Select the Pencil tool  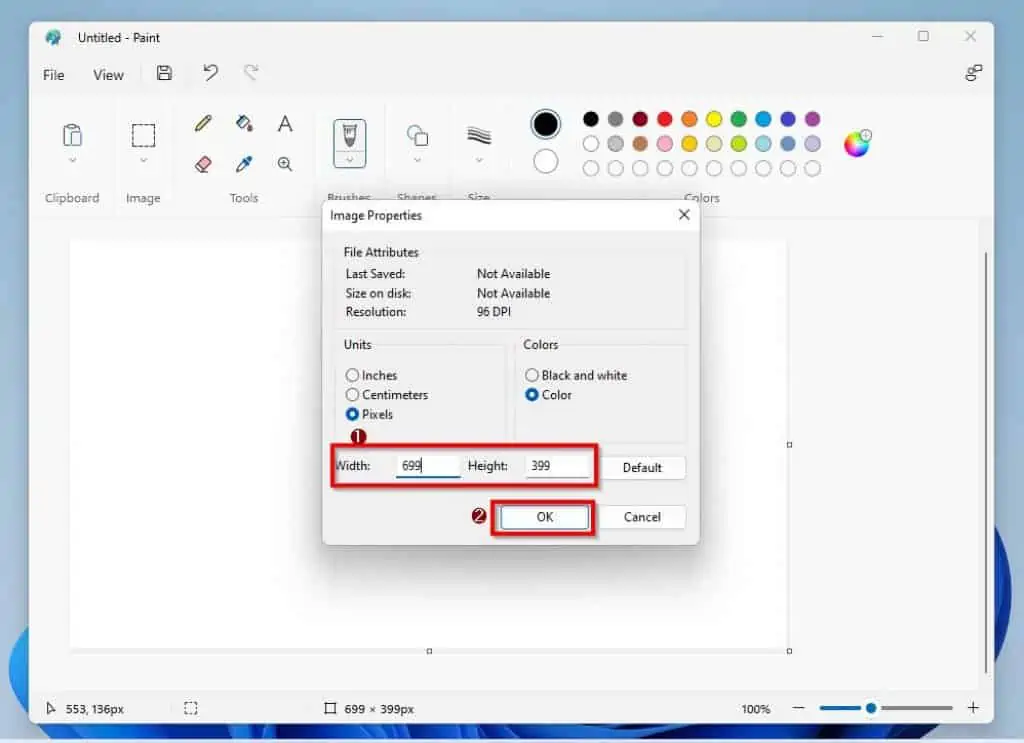(x=203, y=123)
